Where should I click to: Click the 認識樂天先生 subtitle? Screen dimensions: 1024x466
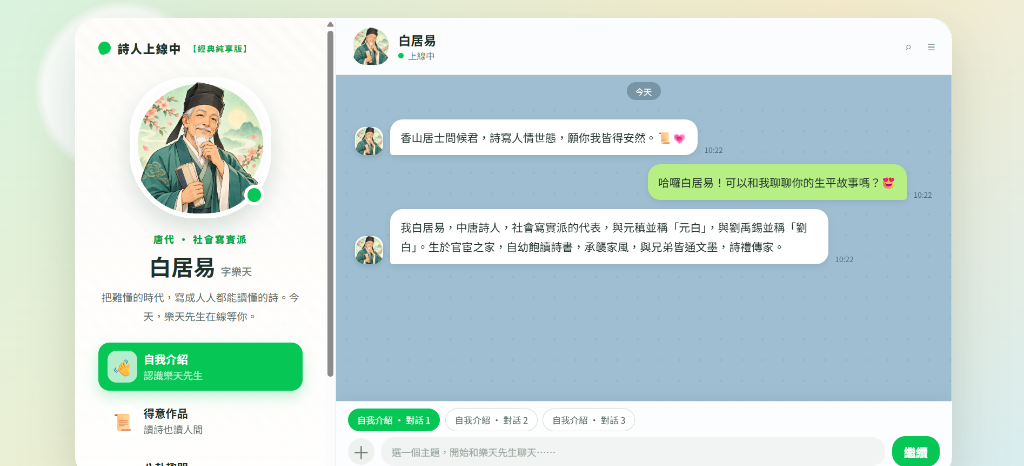[x=173, y=376]
